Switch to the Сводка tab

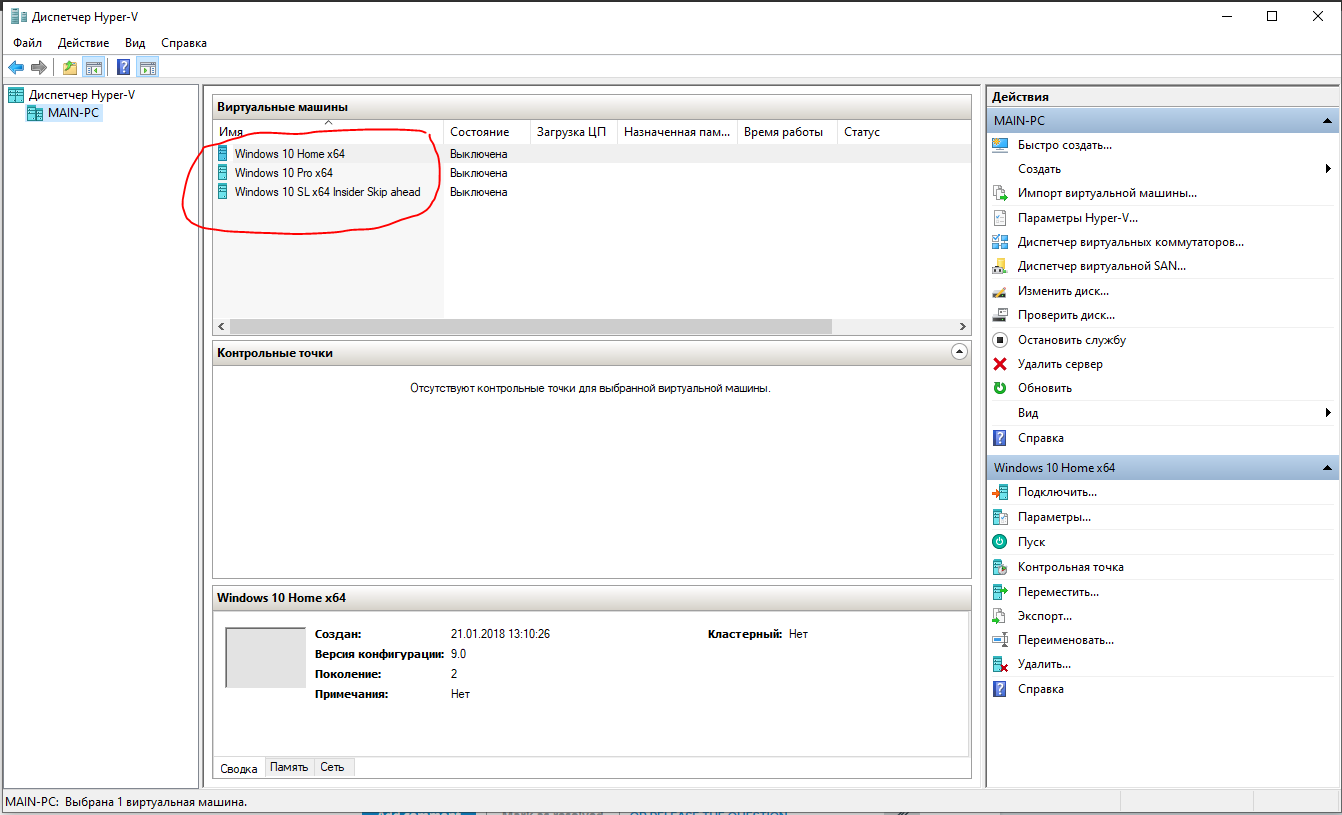[x=239, y=768]
